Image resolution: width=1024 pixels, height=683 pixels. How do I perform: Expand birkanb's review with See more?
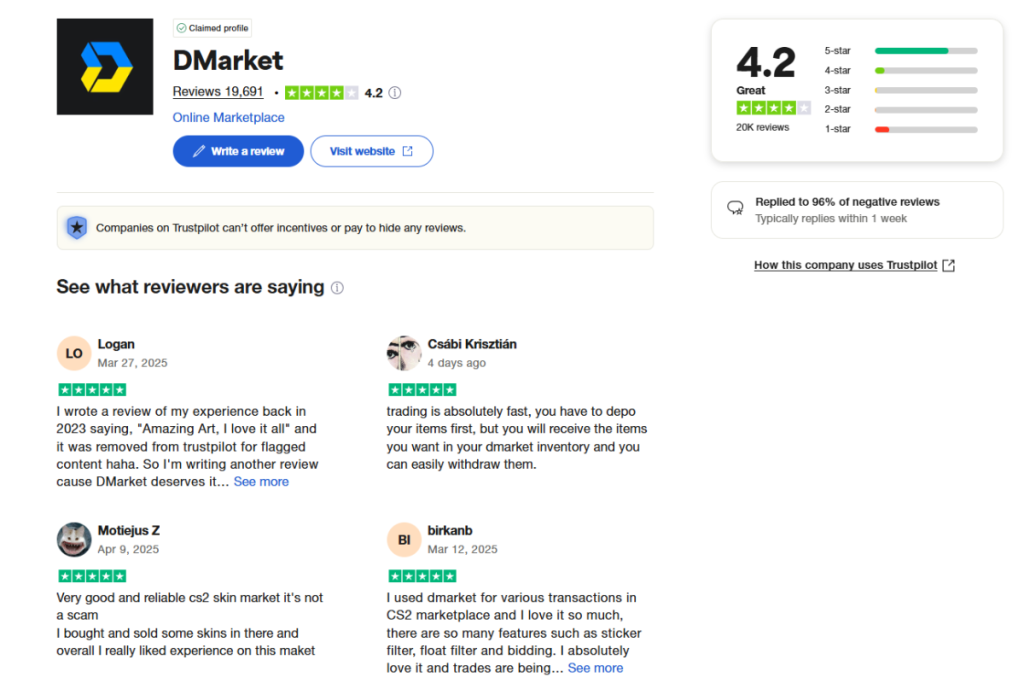click(595, 668)
